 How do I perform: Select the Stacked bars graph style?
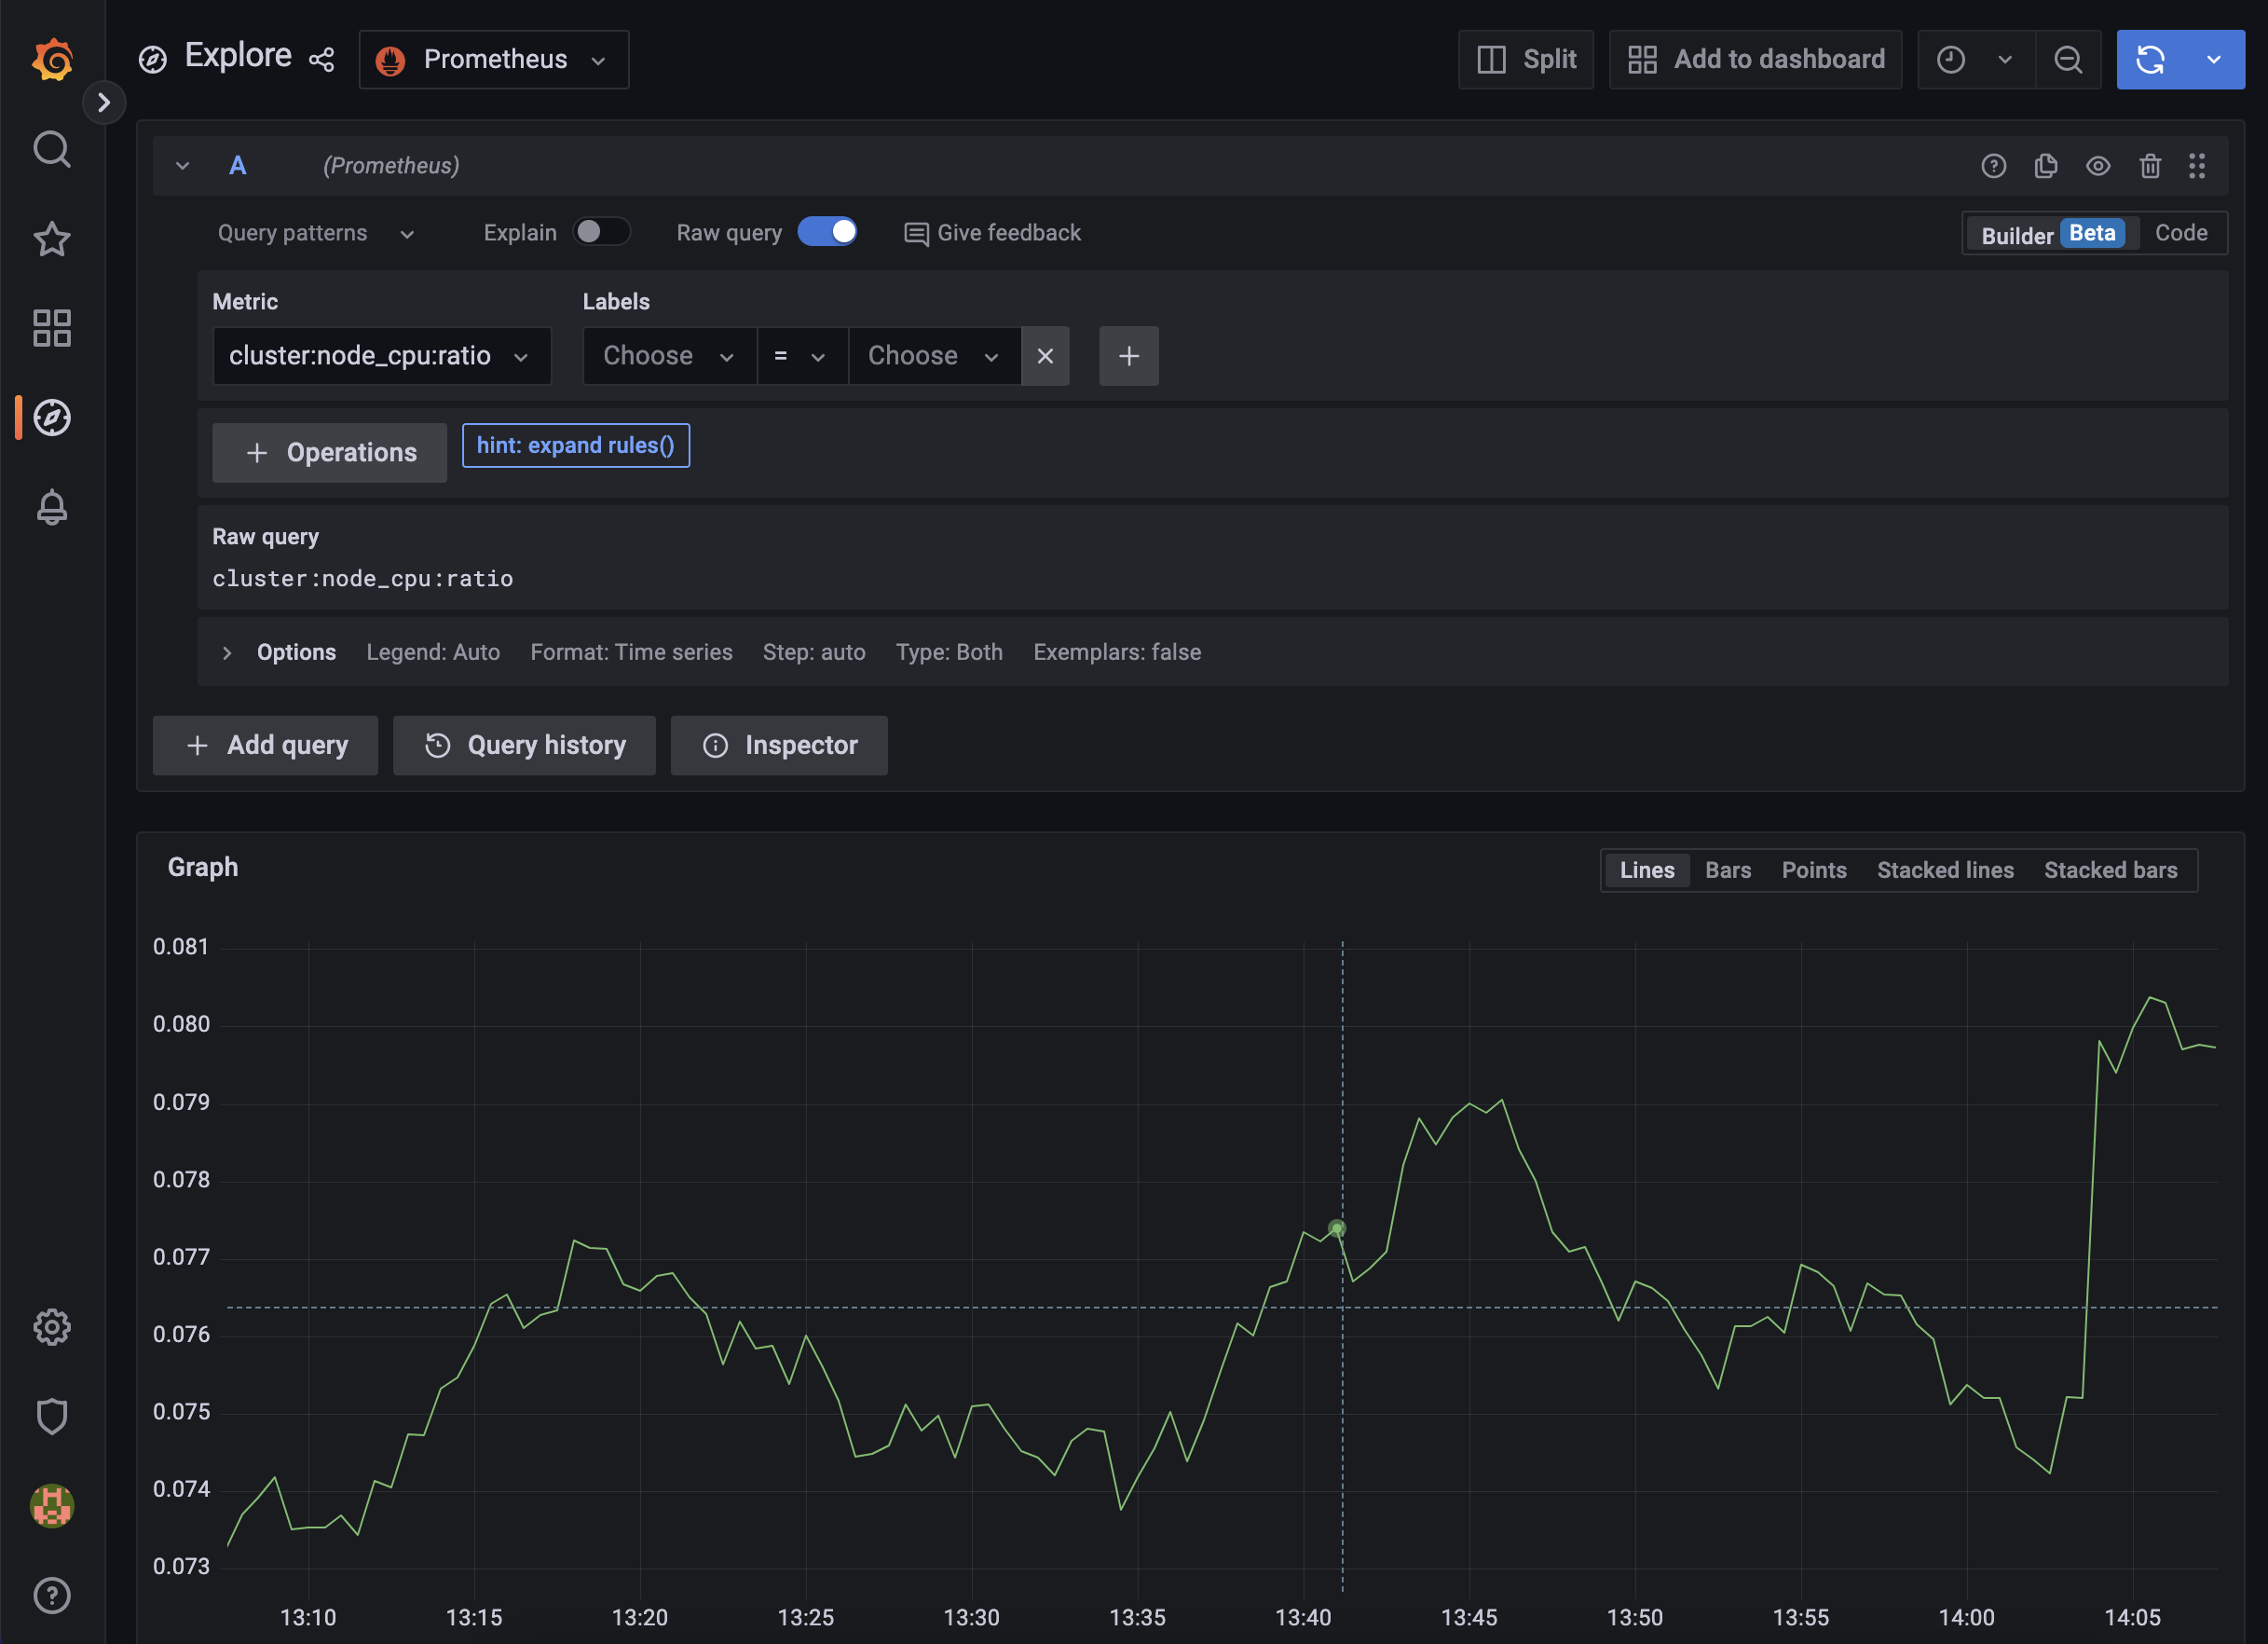[x=2110, y=870]
